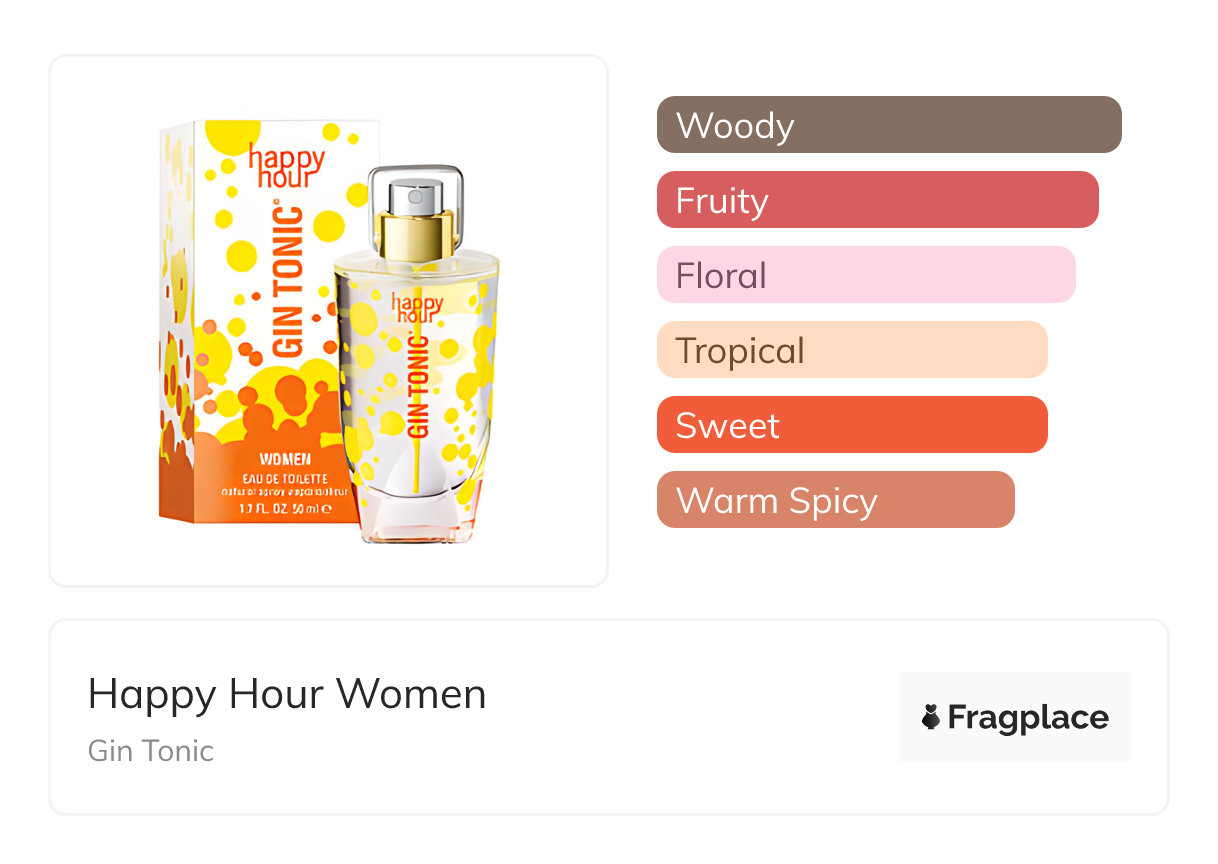Image resolution: width=1218 pixels, height=864 pixels.
Task: Open the Gin Tonic brand subtitle
Action: pyautogui.click(x=151, y=750)
